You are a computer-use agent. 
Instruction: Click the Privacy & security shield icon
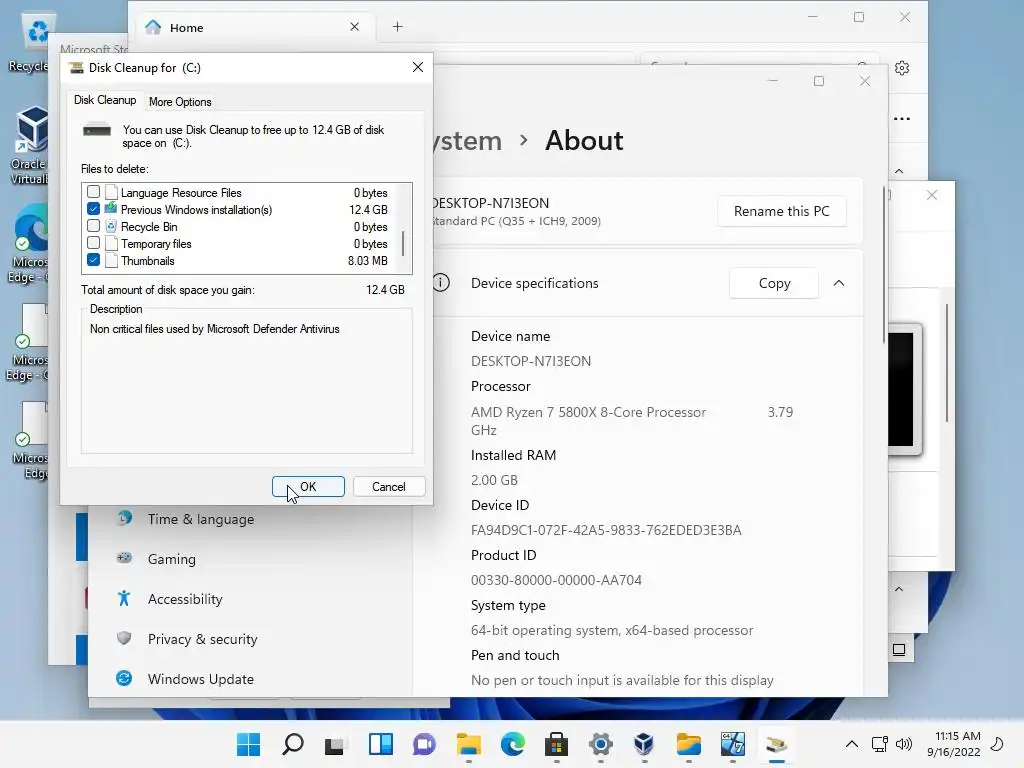pyautogui.click(x=124, y=638)
